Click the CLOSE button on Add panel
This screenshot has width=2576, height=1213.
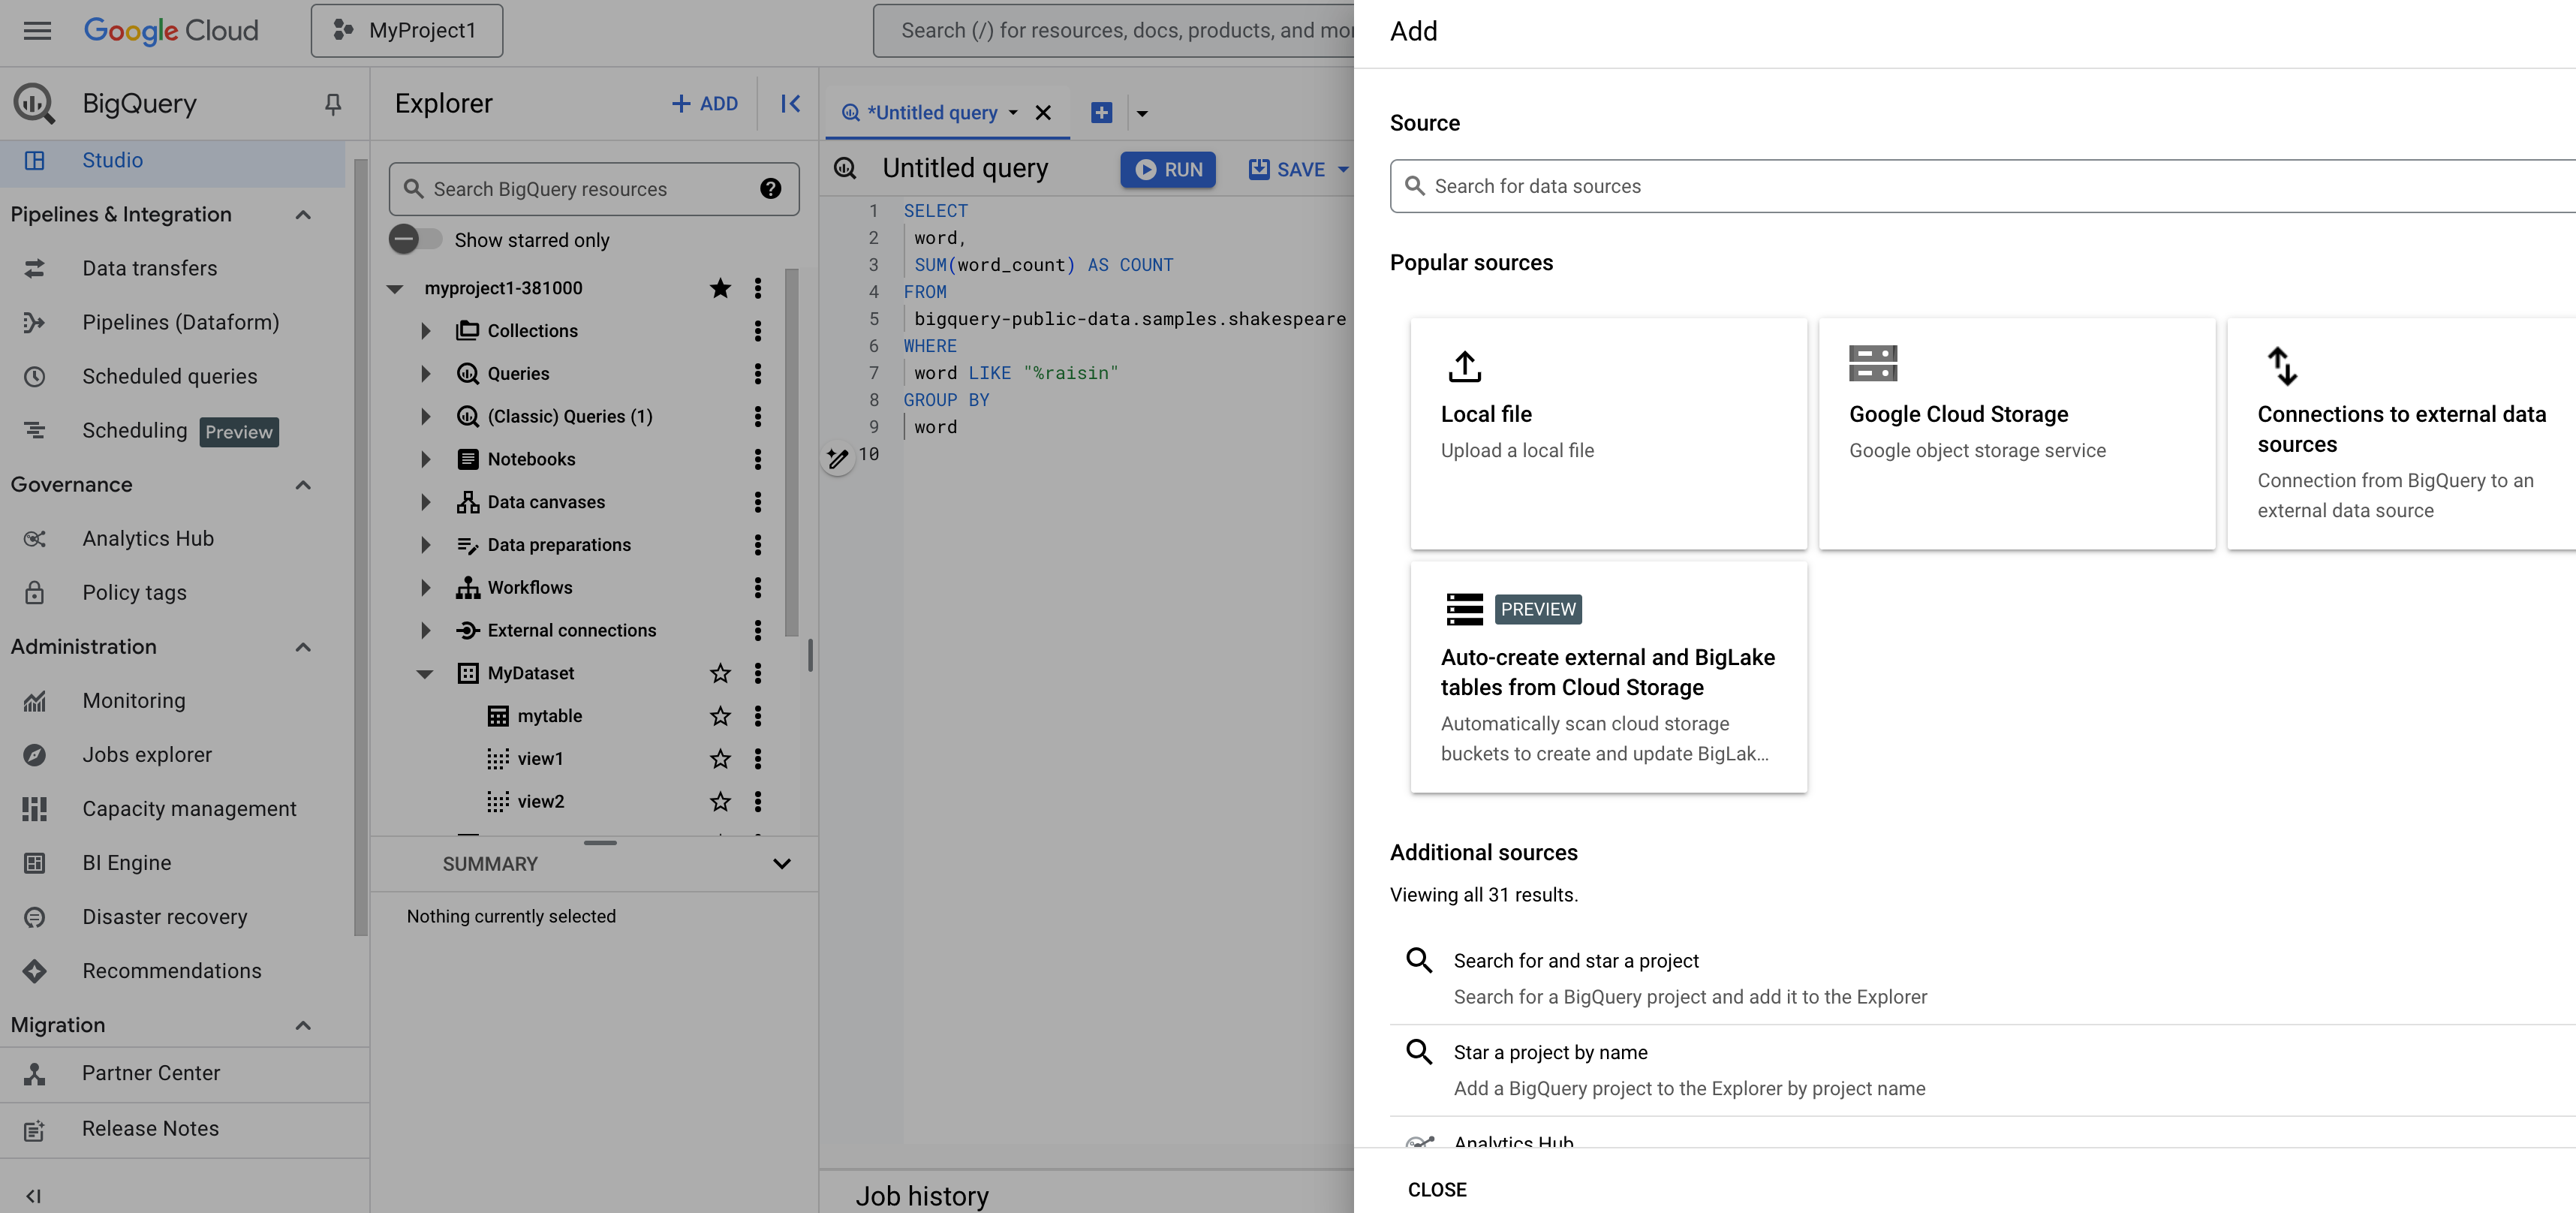click(x=1436, y=1190)
